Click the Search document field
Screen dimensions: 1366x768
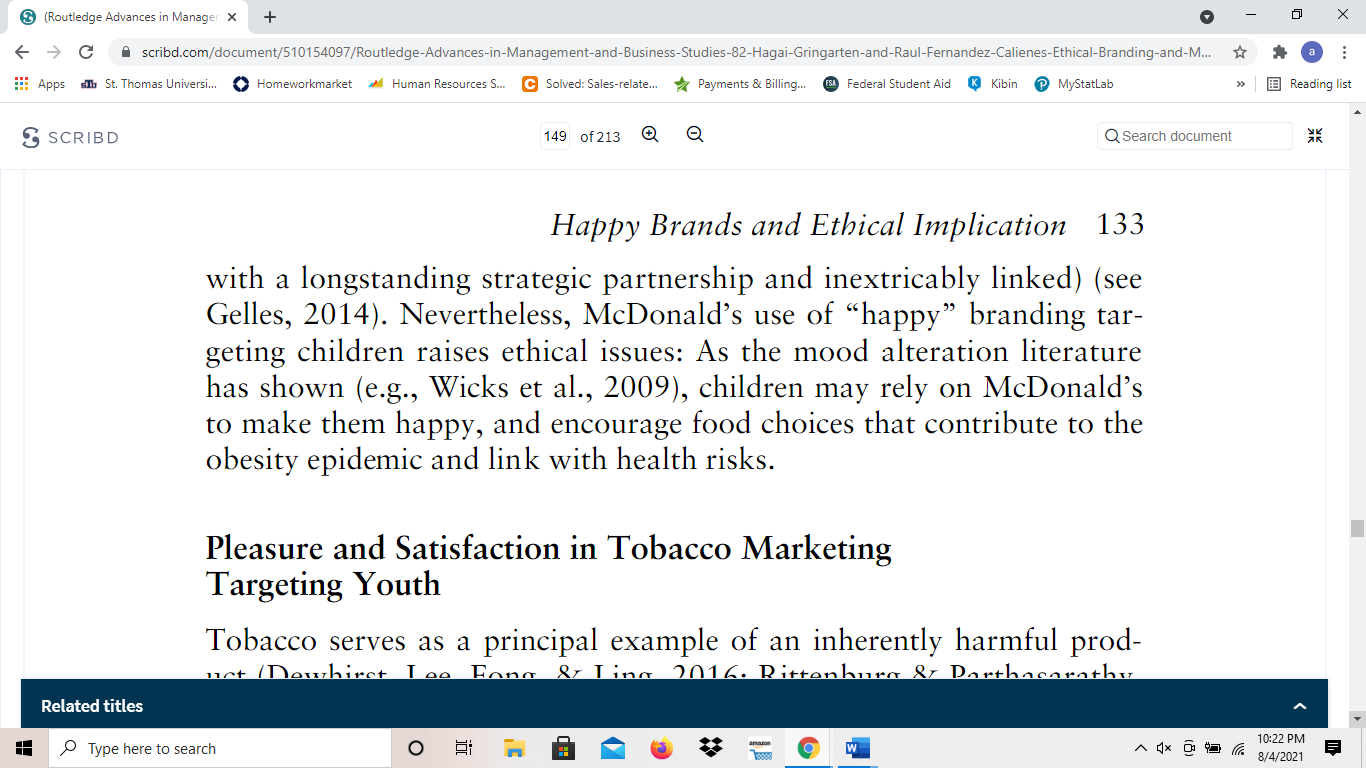click(1195, 136)
